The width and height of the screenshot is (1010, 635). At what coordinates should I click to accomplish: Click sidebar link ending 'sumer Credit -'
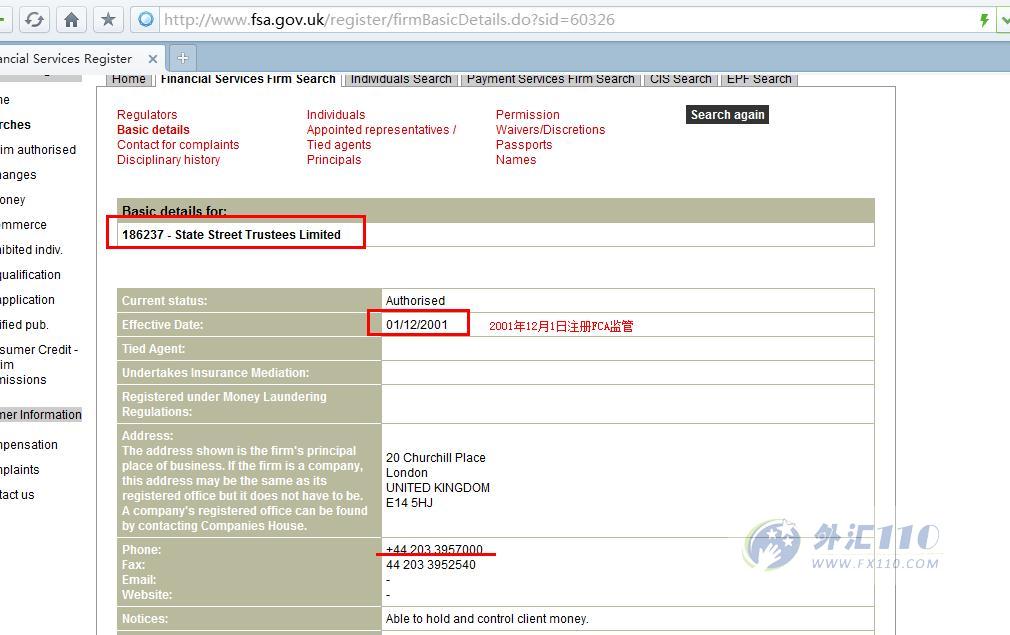(x=39, y=350)
